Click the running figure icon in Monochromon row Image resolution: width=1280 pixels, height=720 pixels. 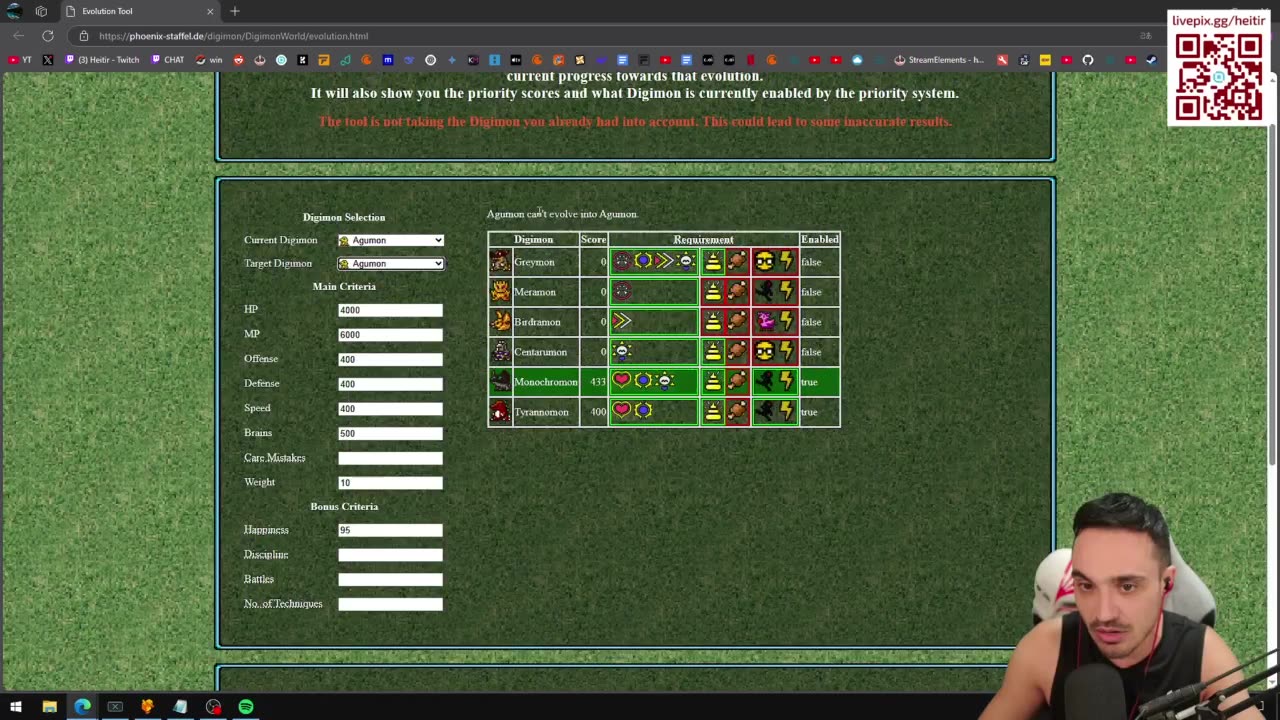pyautogui.click(x=764, y=382)
